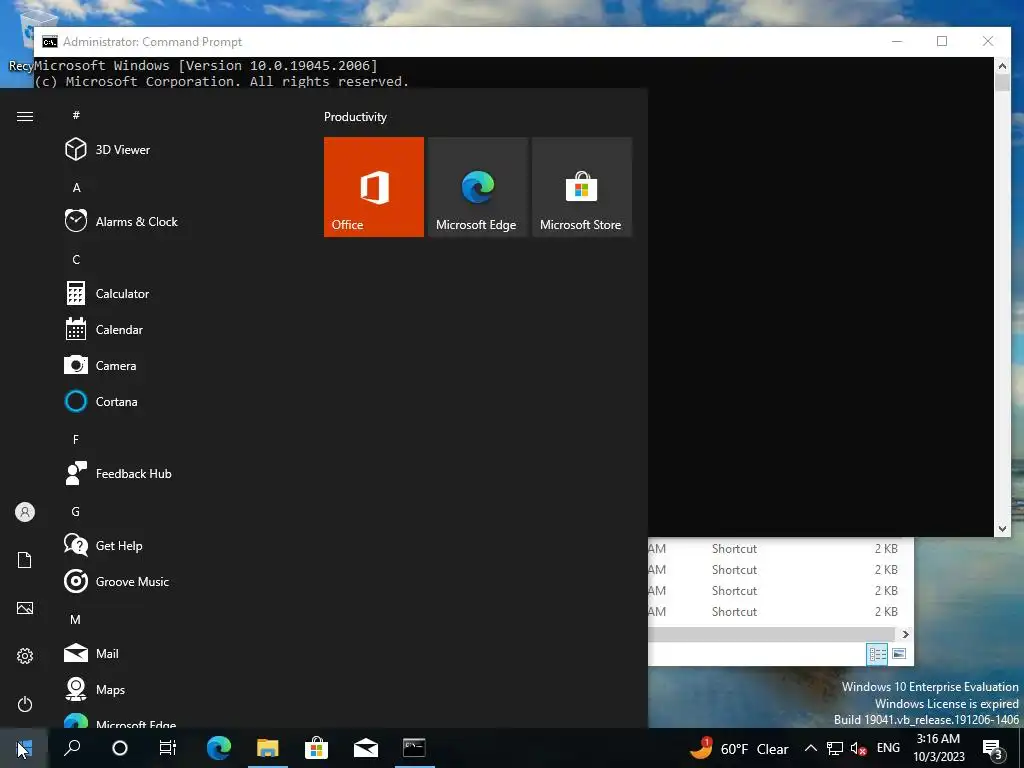This screenshot has width=1024, height=768.
Task: Expand the Start menu hamburger navigation
Action: pyautogui.click(x=25, y=116)
